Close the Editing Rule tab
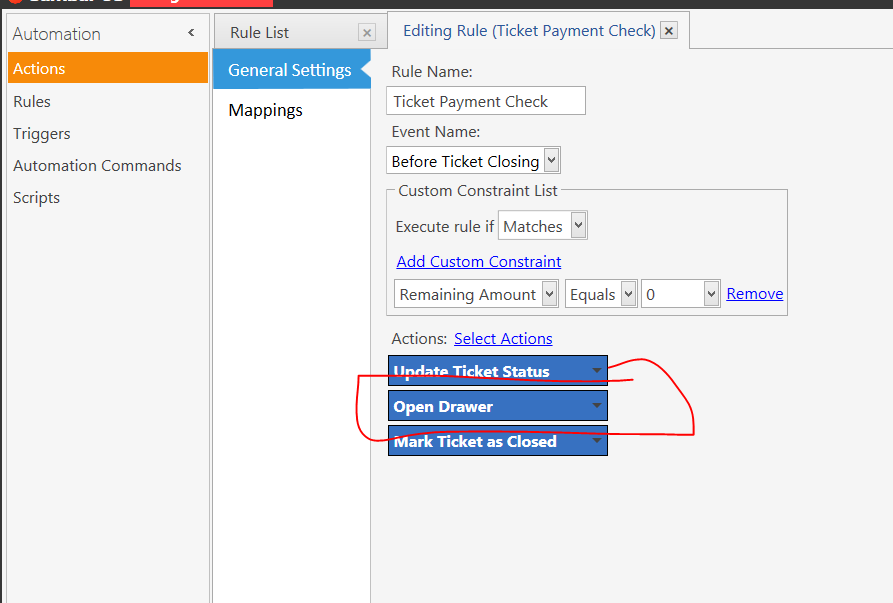Image resolution: width=893 pixels, height=603 pixels. point(669,30)
